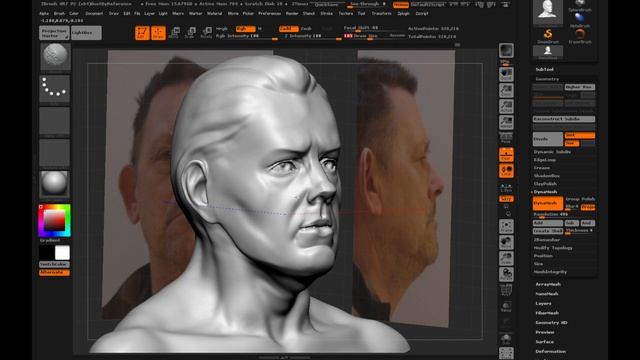This screenshot has height=360, width=640.
Task: Toggle the Zadd sculpt mode
Action: click(x=288, y=29)
